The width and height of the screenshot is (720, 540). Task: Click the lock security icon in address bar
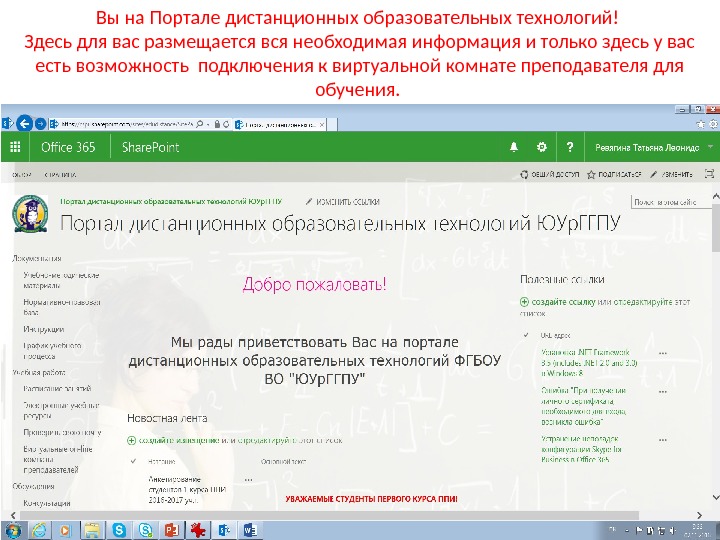tap(218, 124)
